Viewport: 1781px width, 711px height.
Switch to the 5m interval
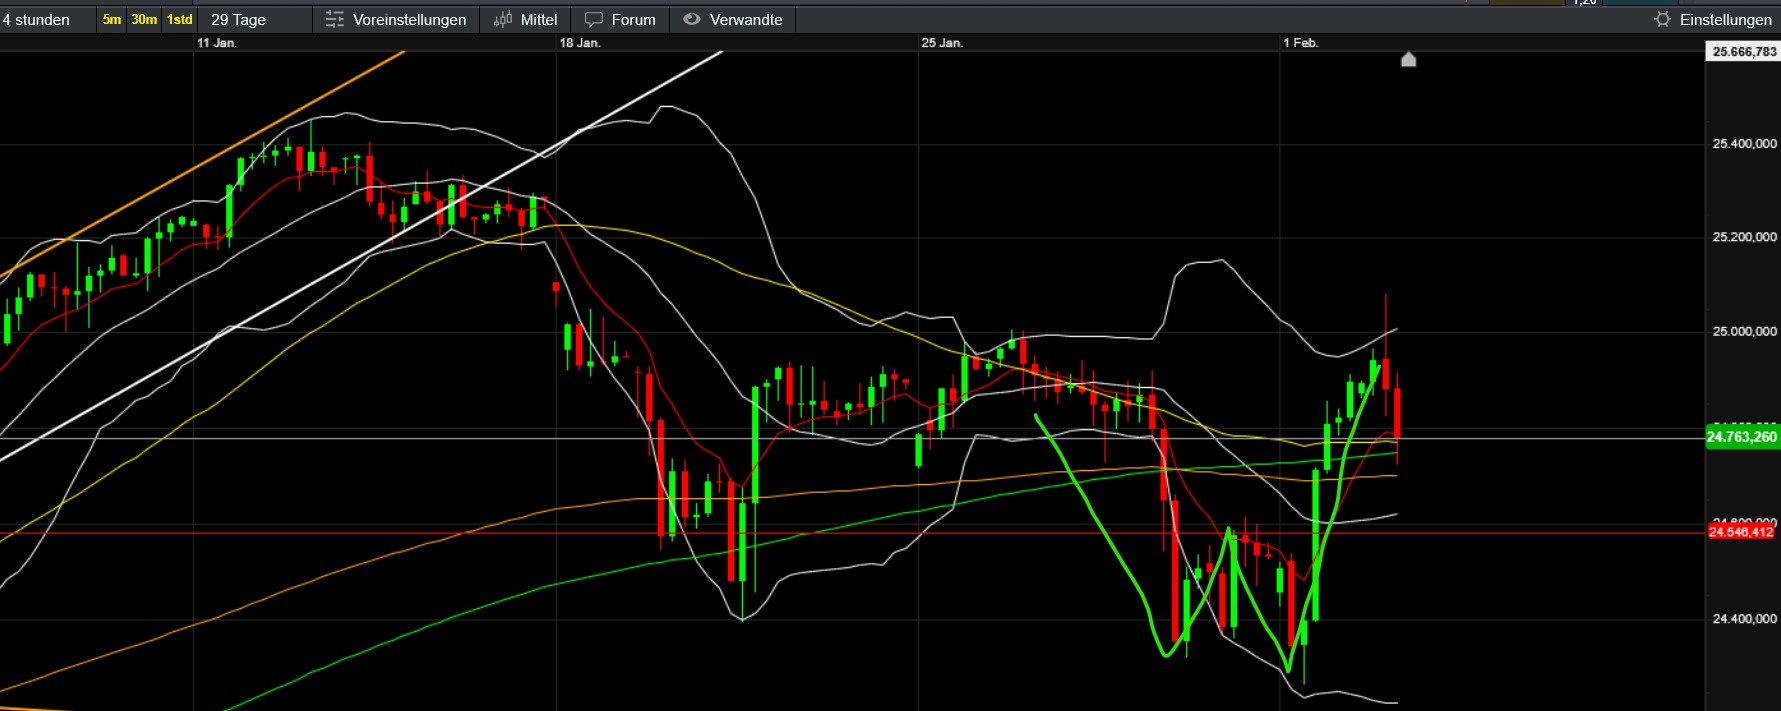click(x=112, y=20)
